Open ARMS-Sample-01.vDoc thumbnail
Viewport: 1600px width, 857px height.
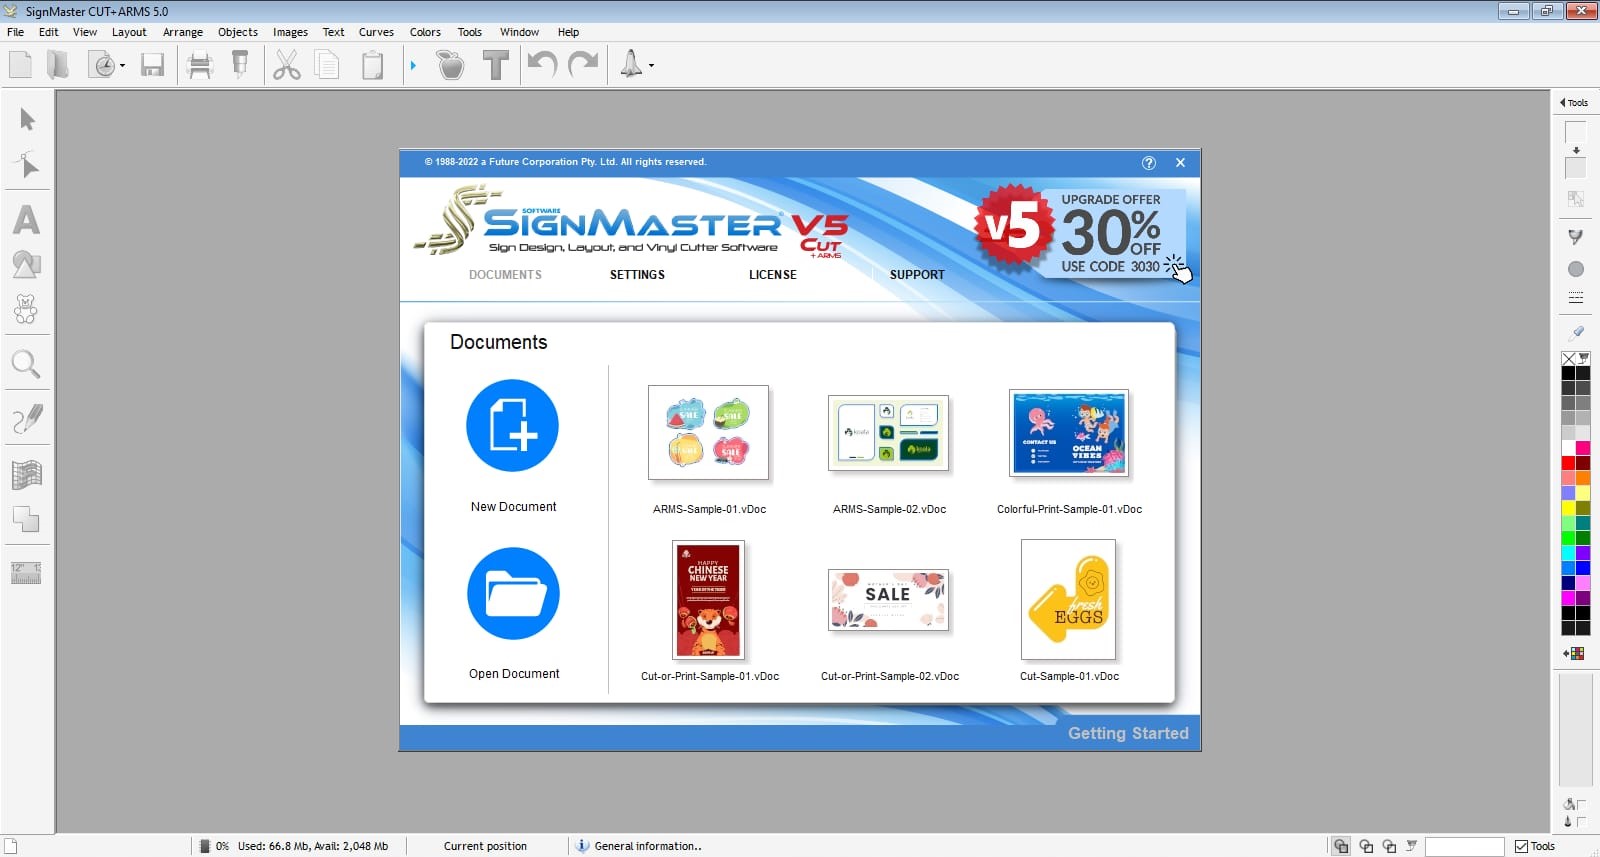tap(708, 432)
